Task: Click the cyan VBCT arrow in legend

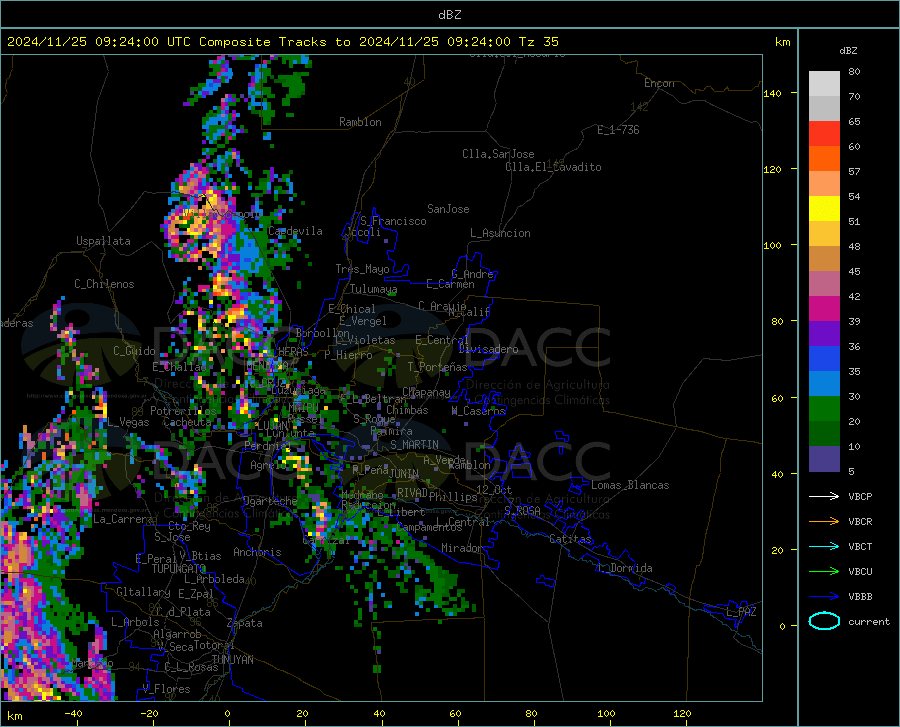Action: point(824,546)
